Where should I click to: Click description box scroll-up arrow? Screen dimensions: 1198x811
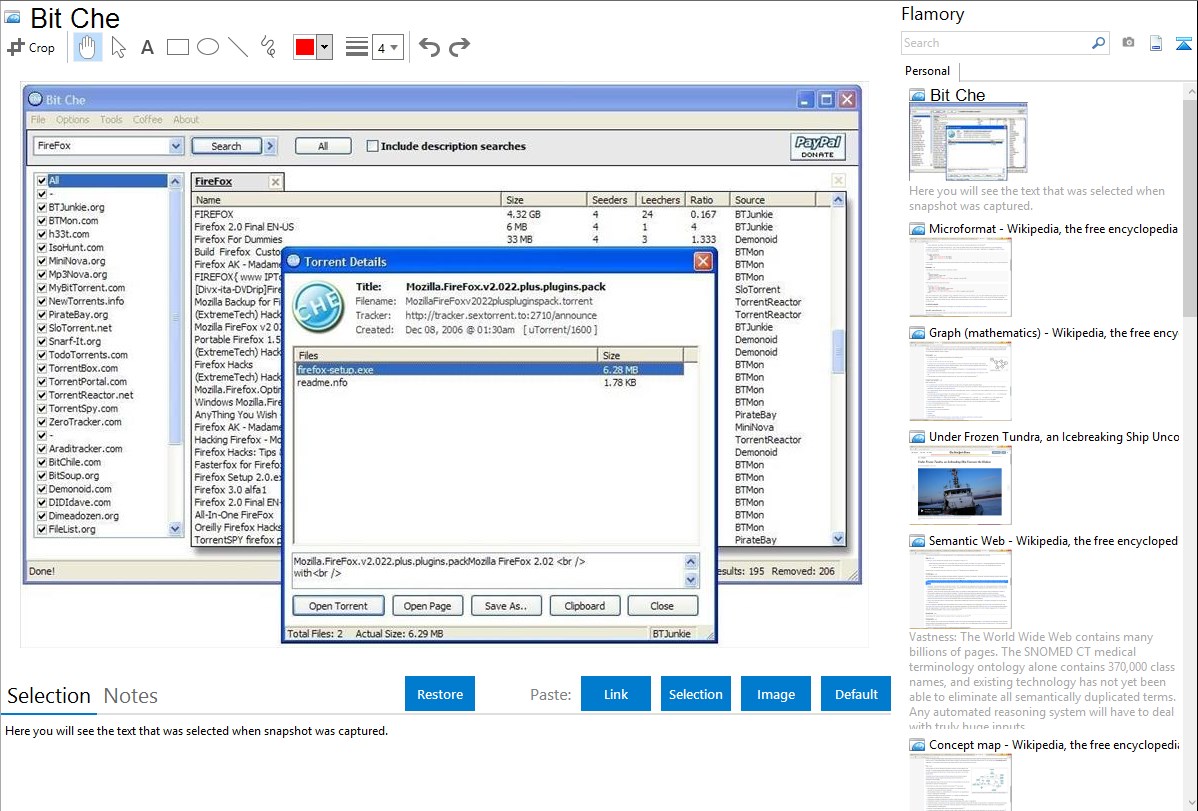coord(691,562)
